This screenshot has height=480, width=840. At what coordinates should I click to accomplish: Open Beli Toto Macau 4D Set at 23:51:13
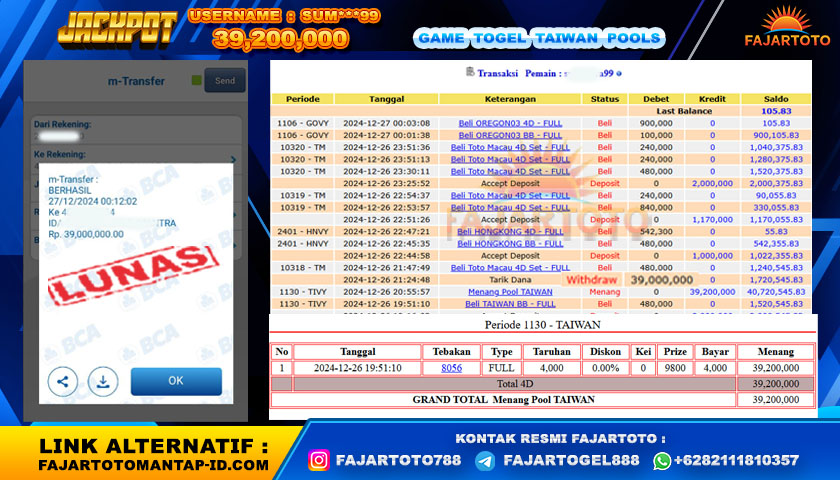tap(510, 160)
